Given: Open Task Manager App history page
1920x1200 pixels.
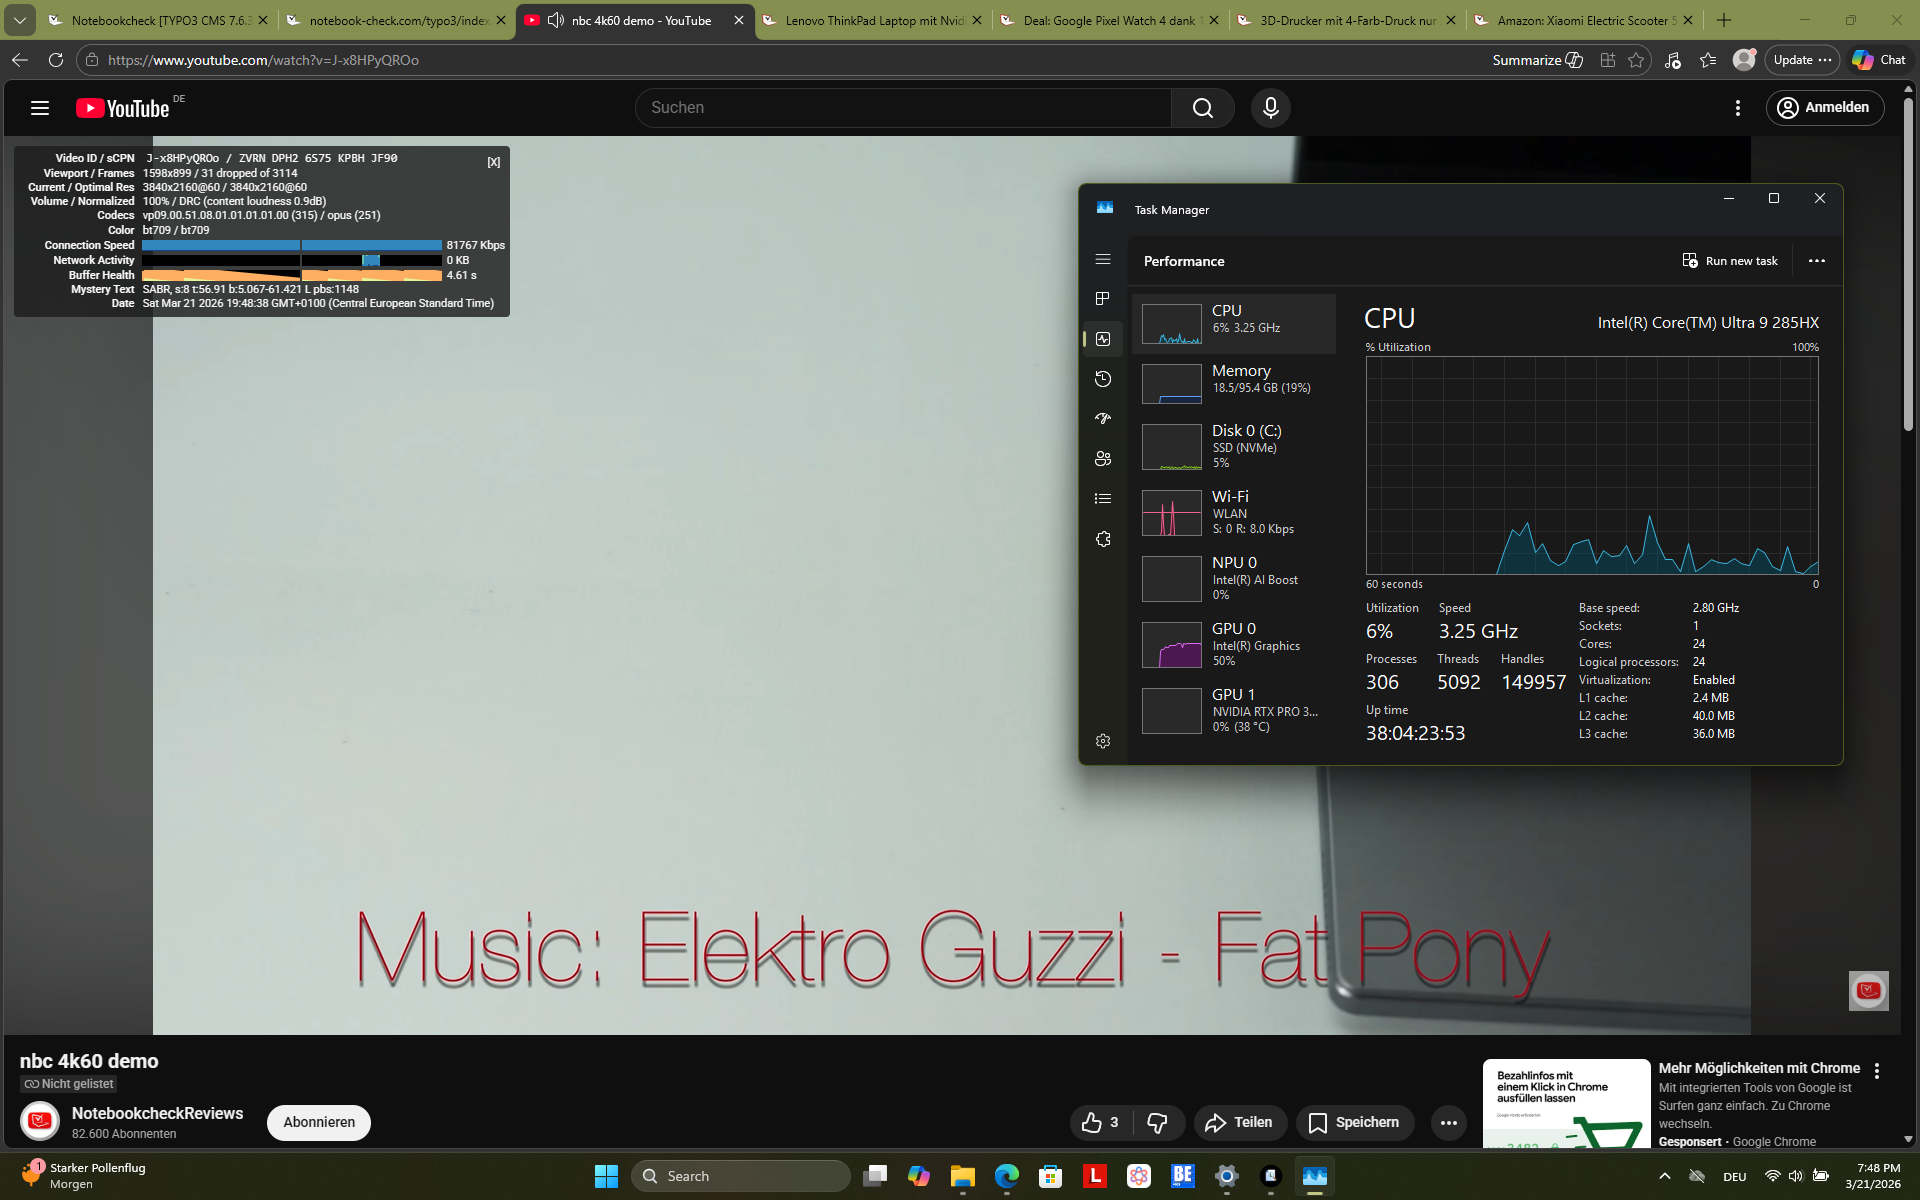Looking at the screenshot, I should (x=1103, y=379).
